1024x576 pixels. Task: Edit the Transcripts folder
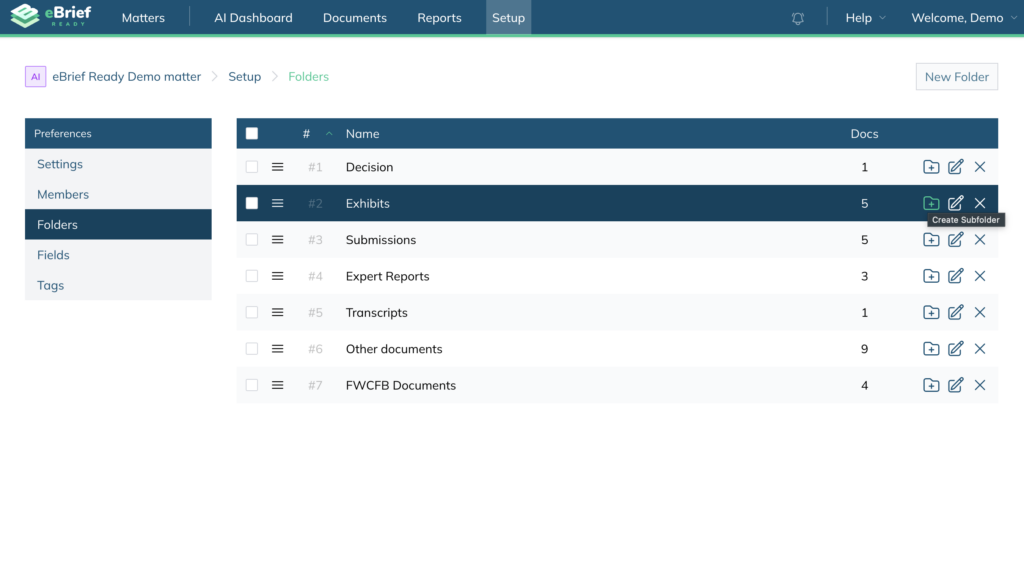(955, 312)
